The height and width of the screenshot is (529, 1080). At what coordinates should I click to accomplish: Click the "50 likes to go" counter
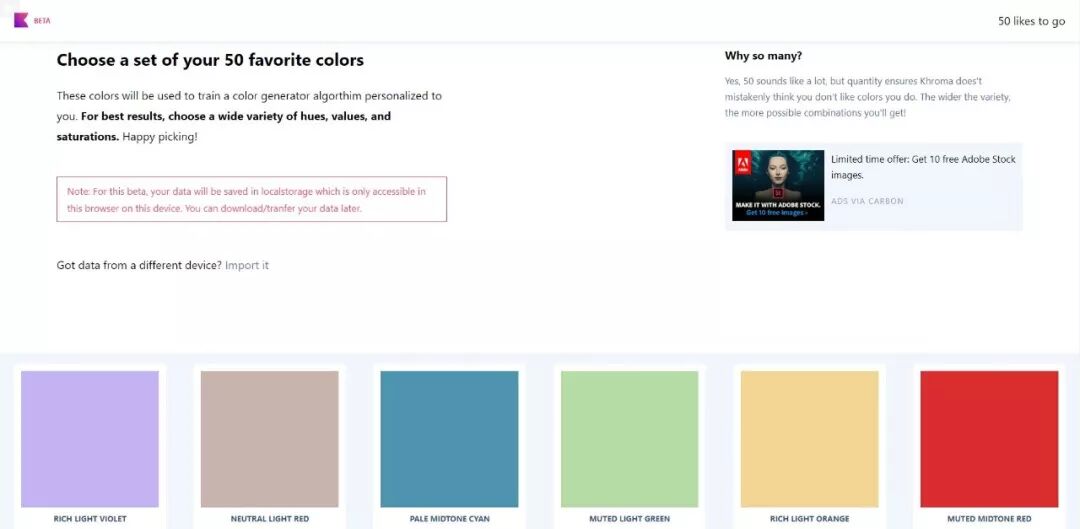[x=1031, y=21]
